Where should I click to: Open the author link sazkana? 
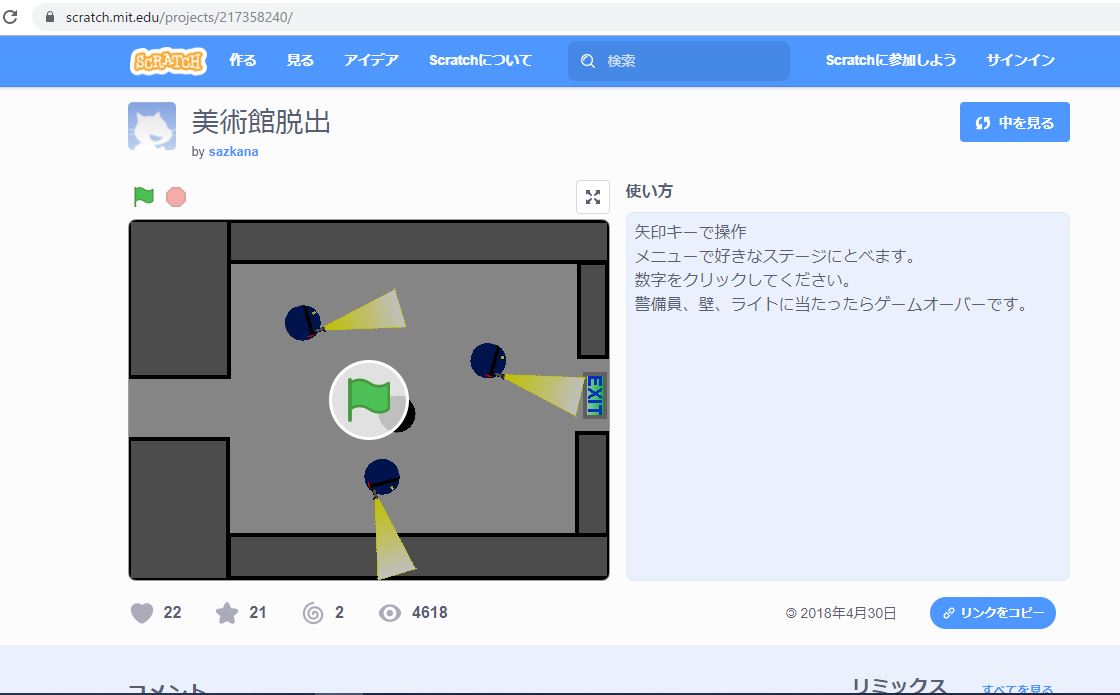click(x=233, y=152)
